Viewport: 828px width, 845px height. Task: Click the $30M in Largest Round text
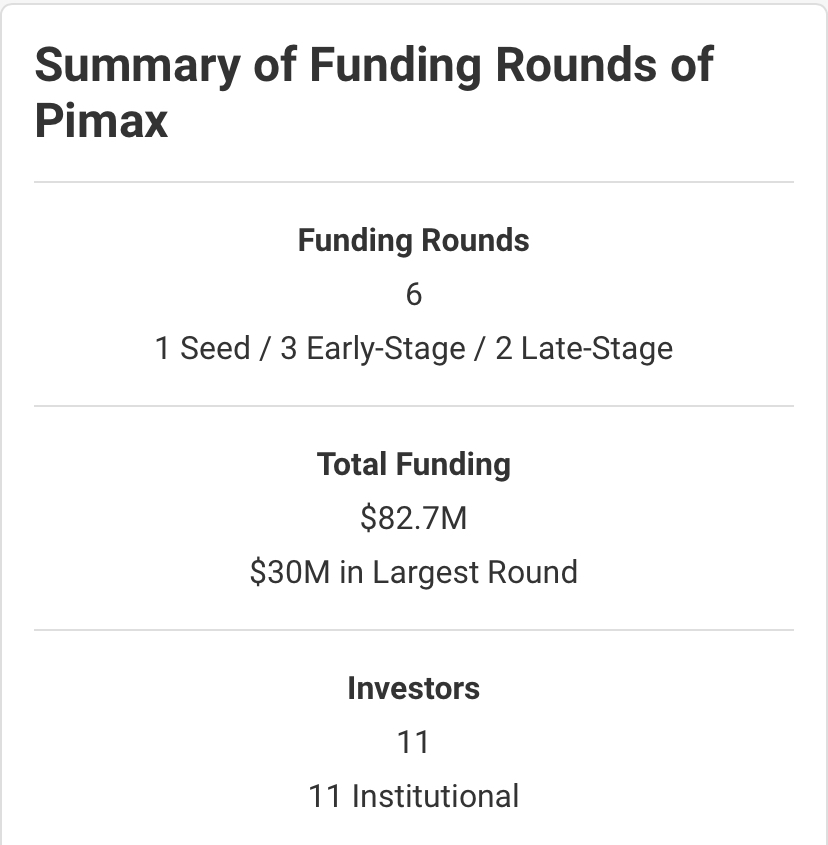click(413, 572)
